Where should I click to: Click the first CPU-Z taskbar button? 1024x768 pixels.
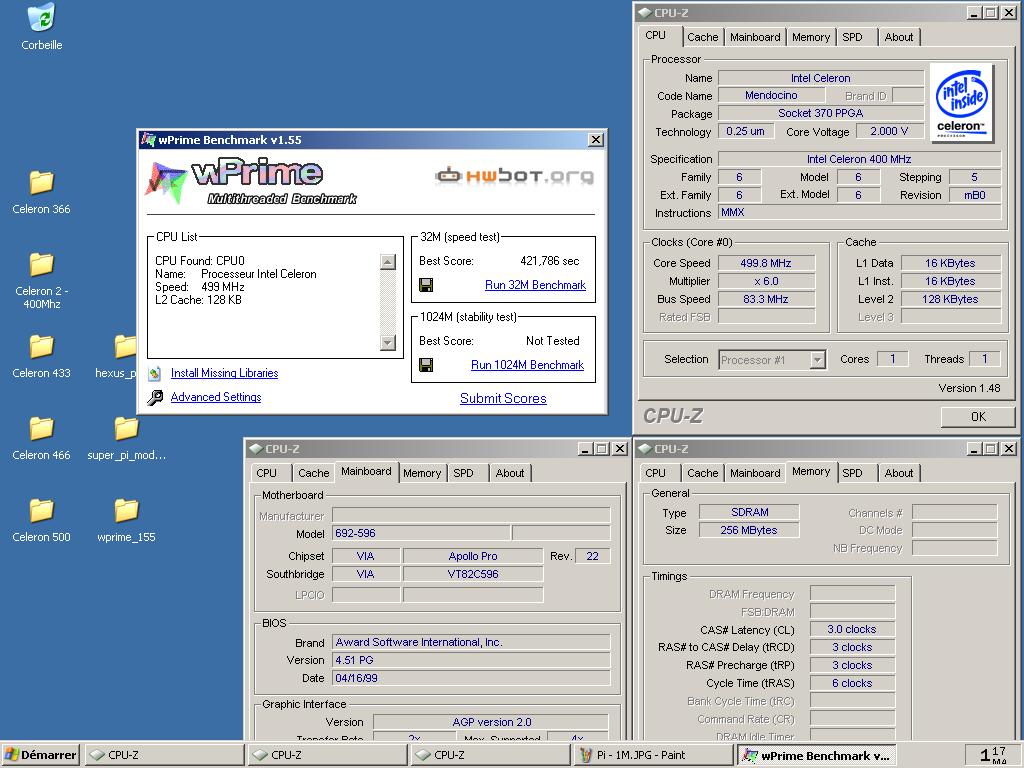pyautogui.click(x=165, y=755)
